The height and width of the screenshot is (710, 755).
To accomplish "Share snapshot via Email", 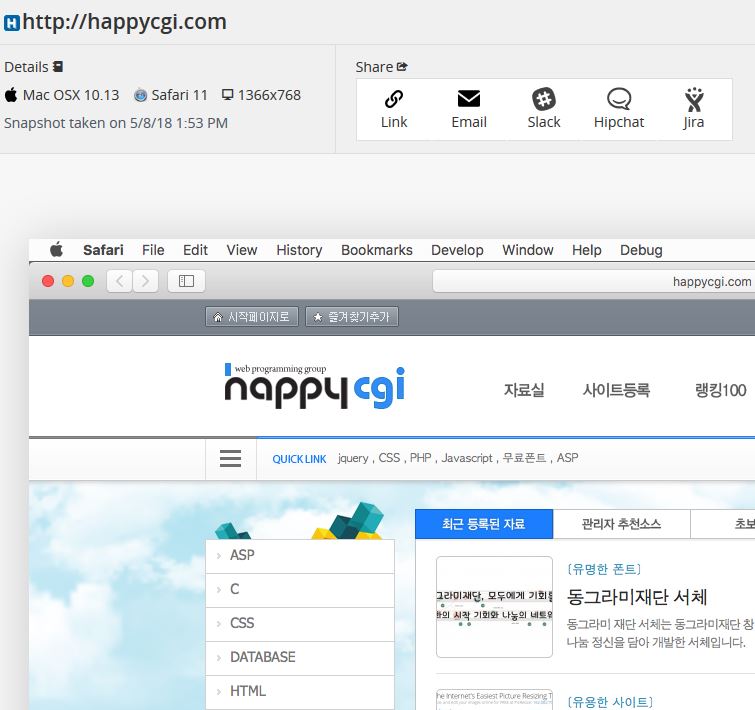I will tap(469, 99).
